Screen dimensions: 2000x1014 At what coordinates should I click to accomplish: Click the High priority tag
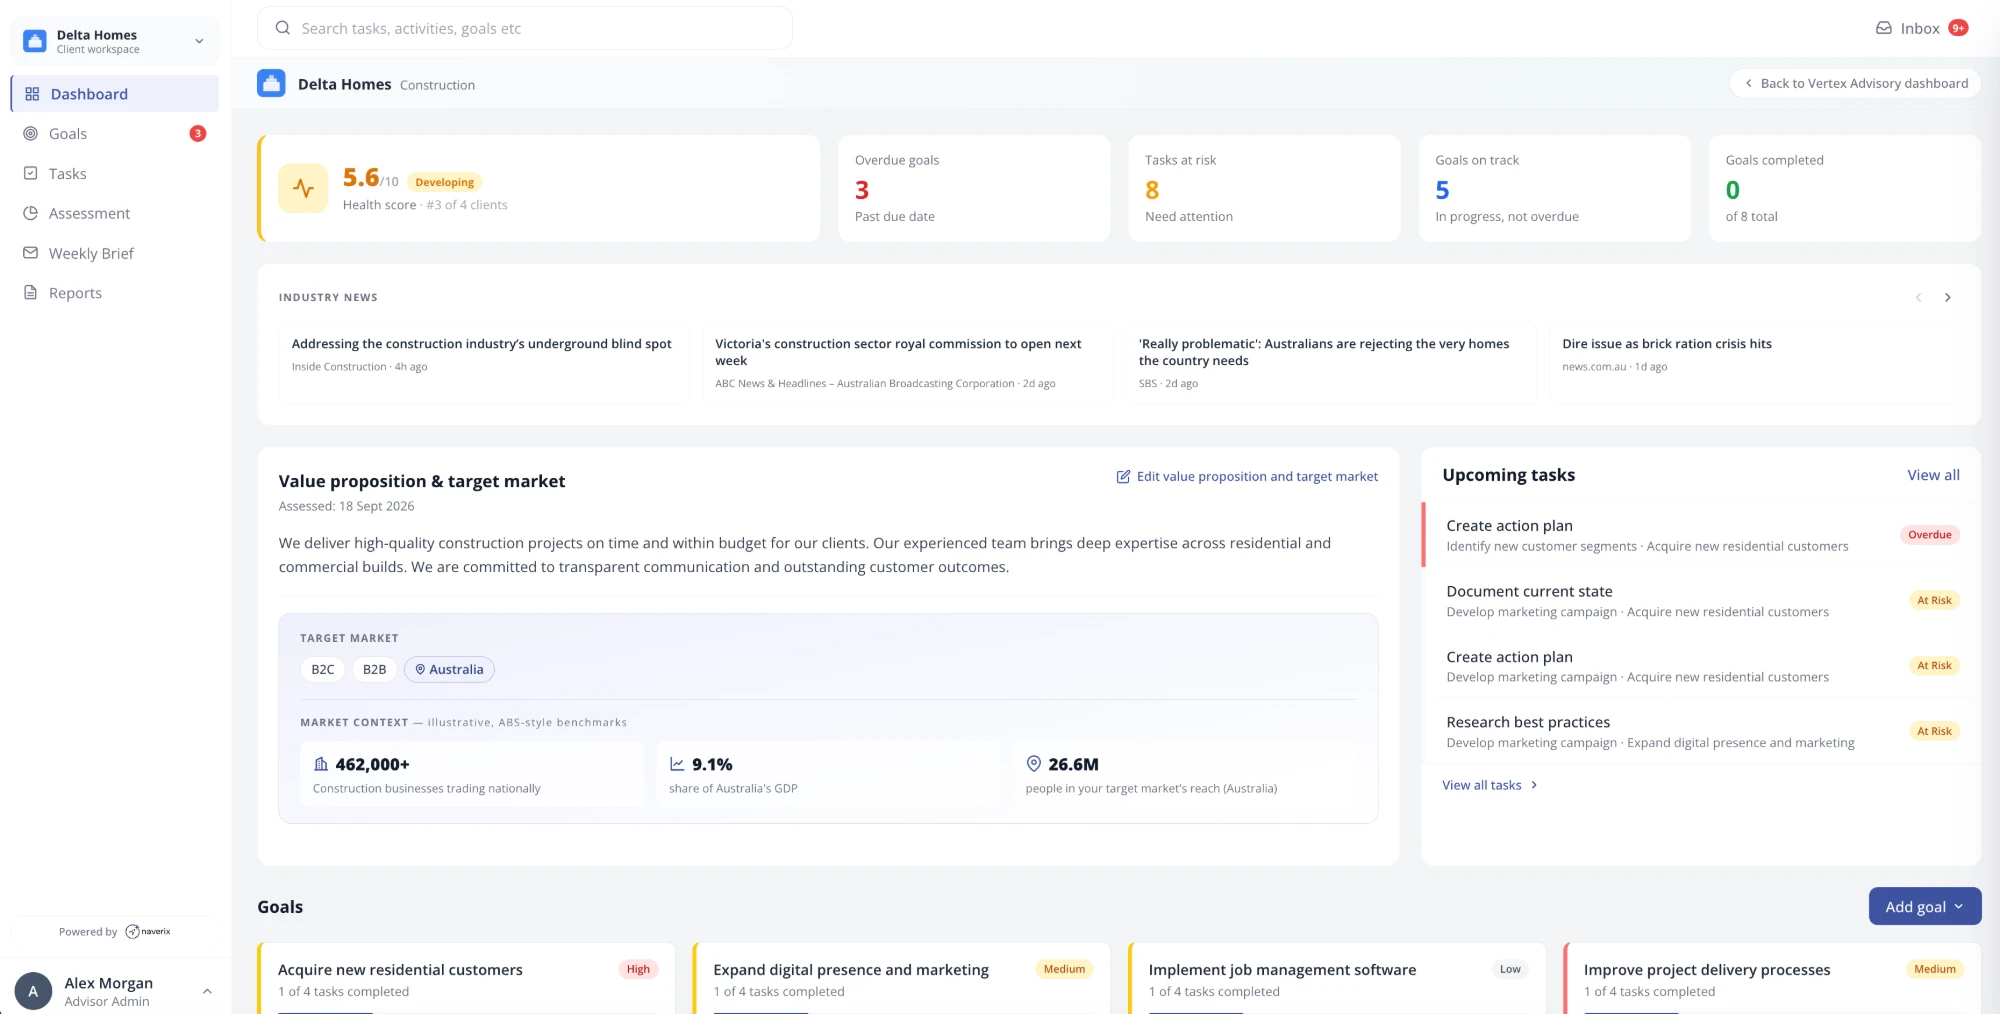[638, 969]
